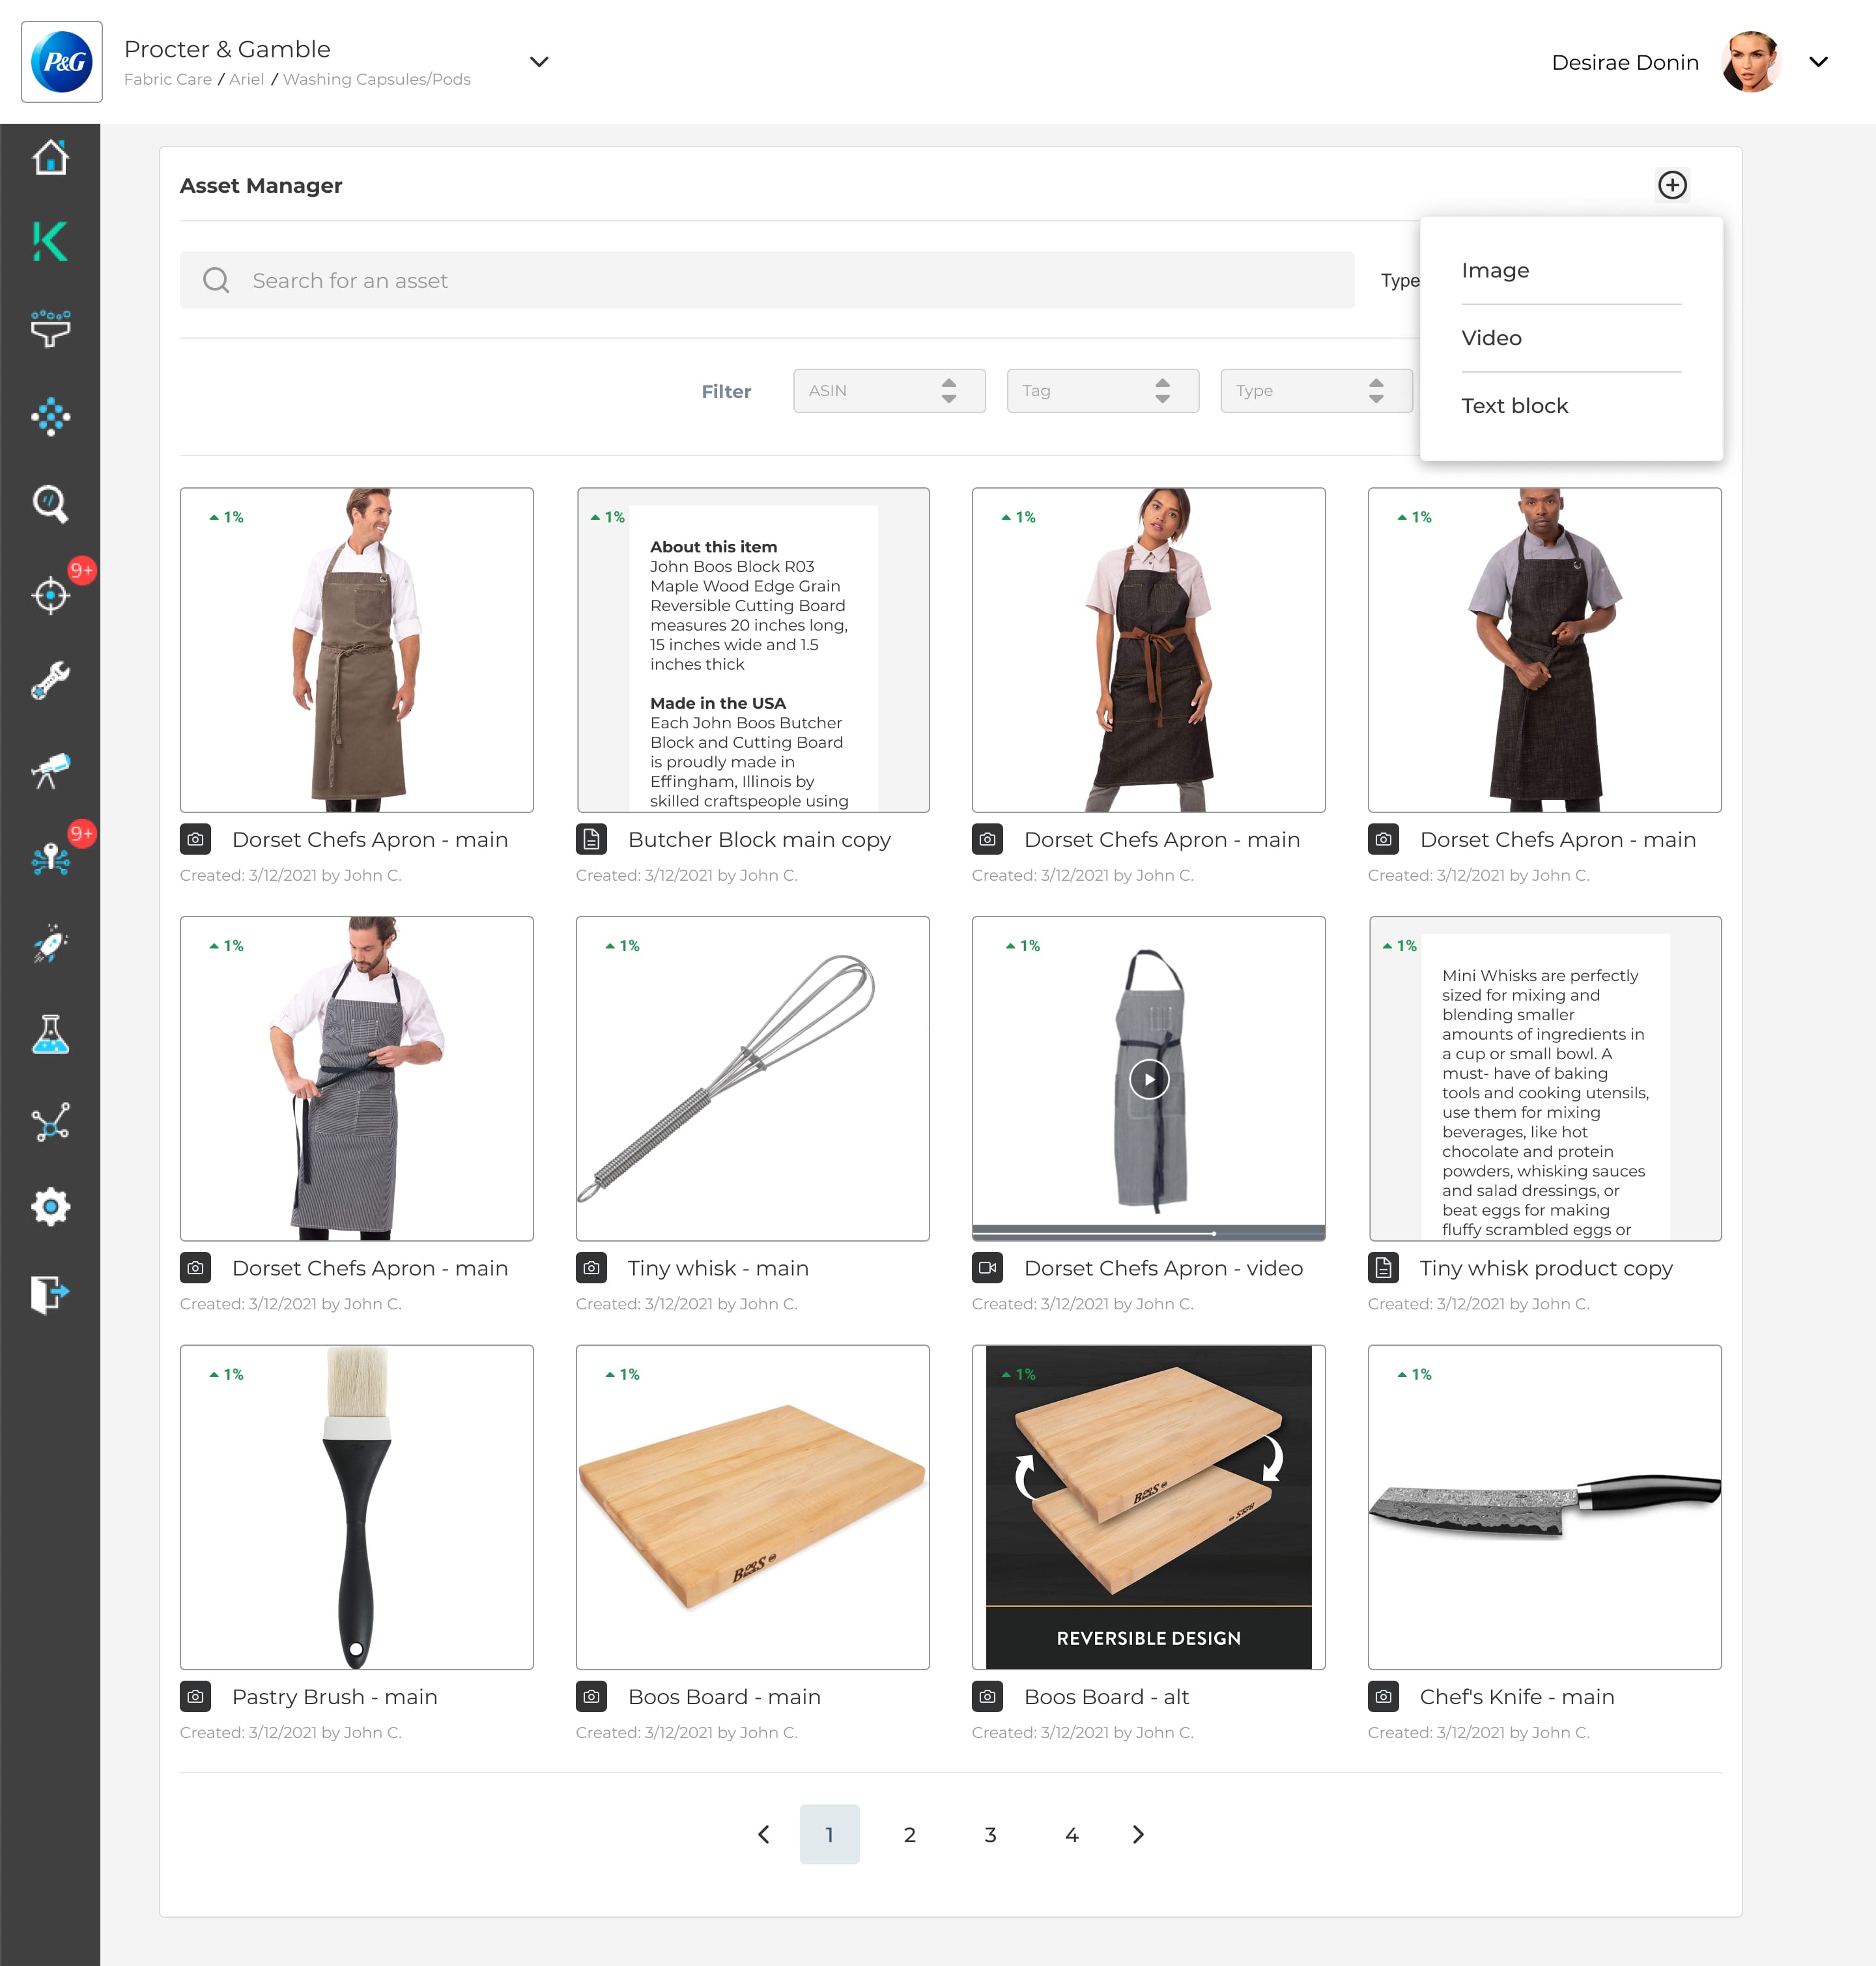
Task: Click the logout door icon in the sidebar
Action: (50, 1293)
